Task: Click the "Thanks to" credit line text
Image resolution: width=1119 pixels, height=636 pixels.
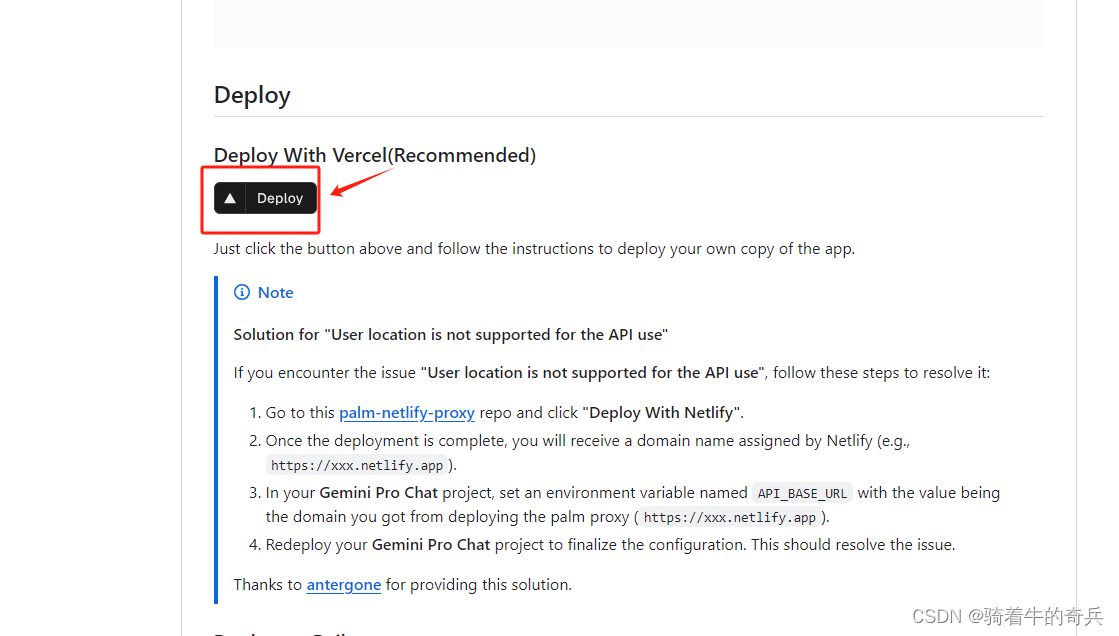Action: pos(269,585)
